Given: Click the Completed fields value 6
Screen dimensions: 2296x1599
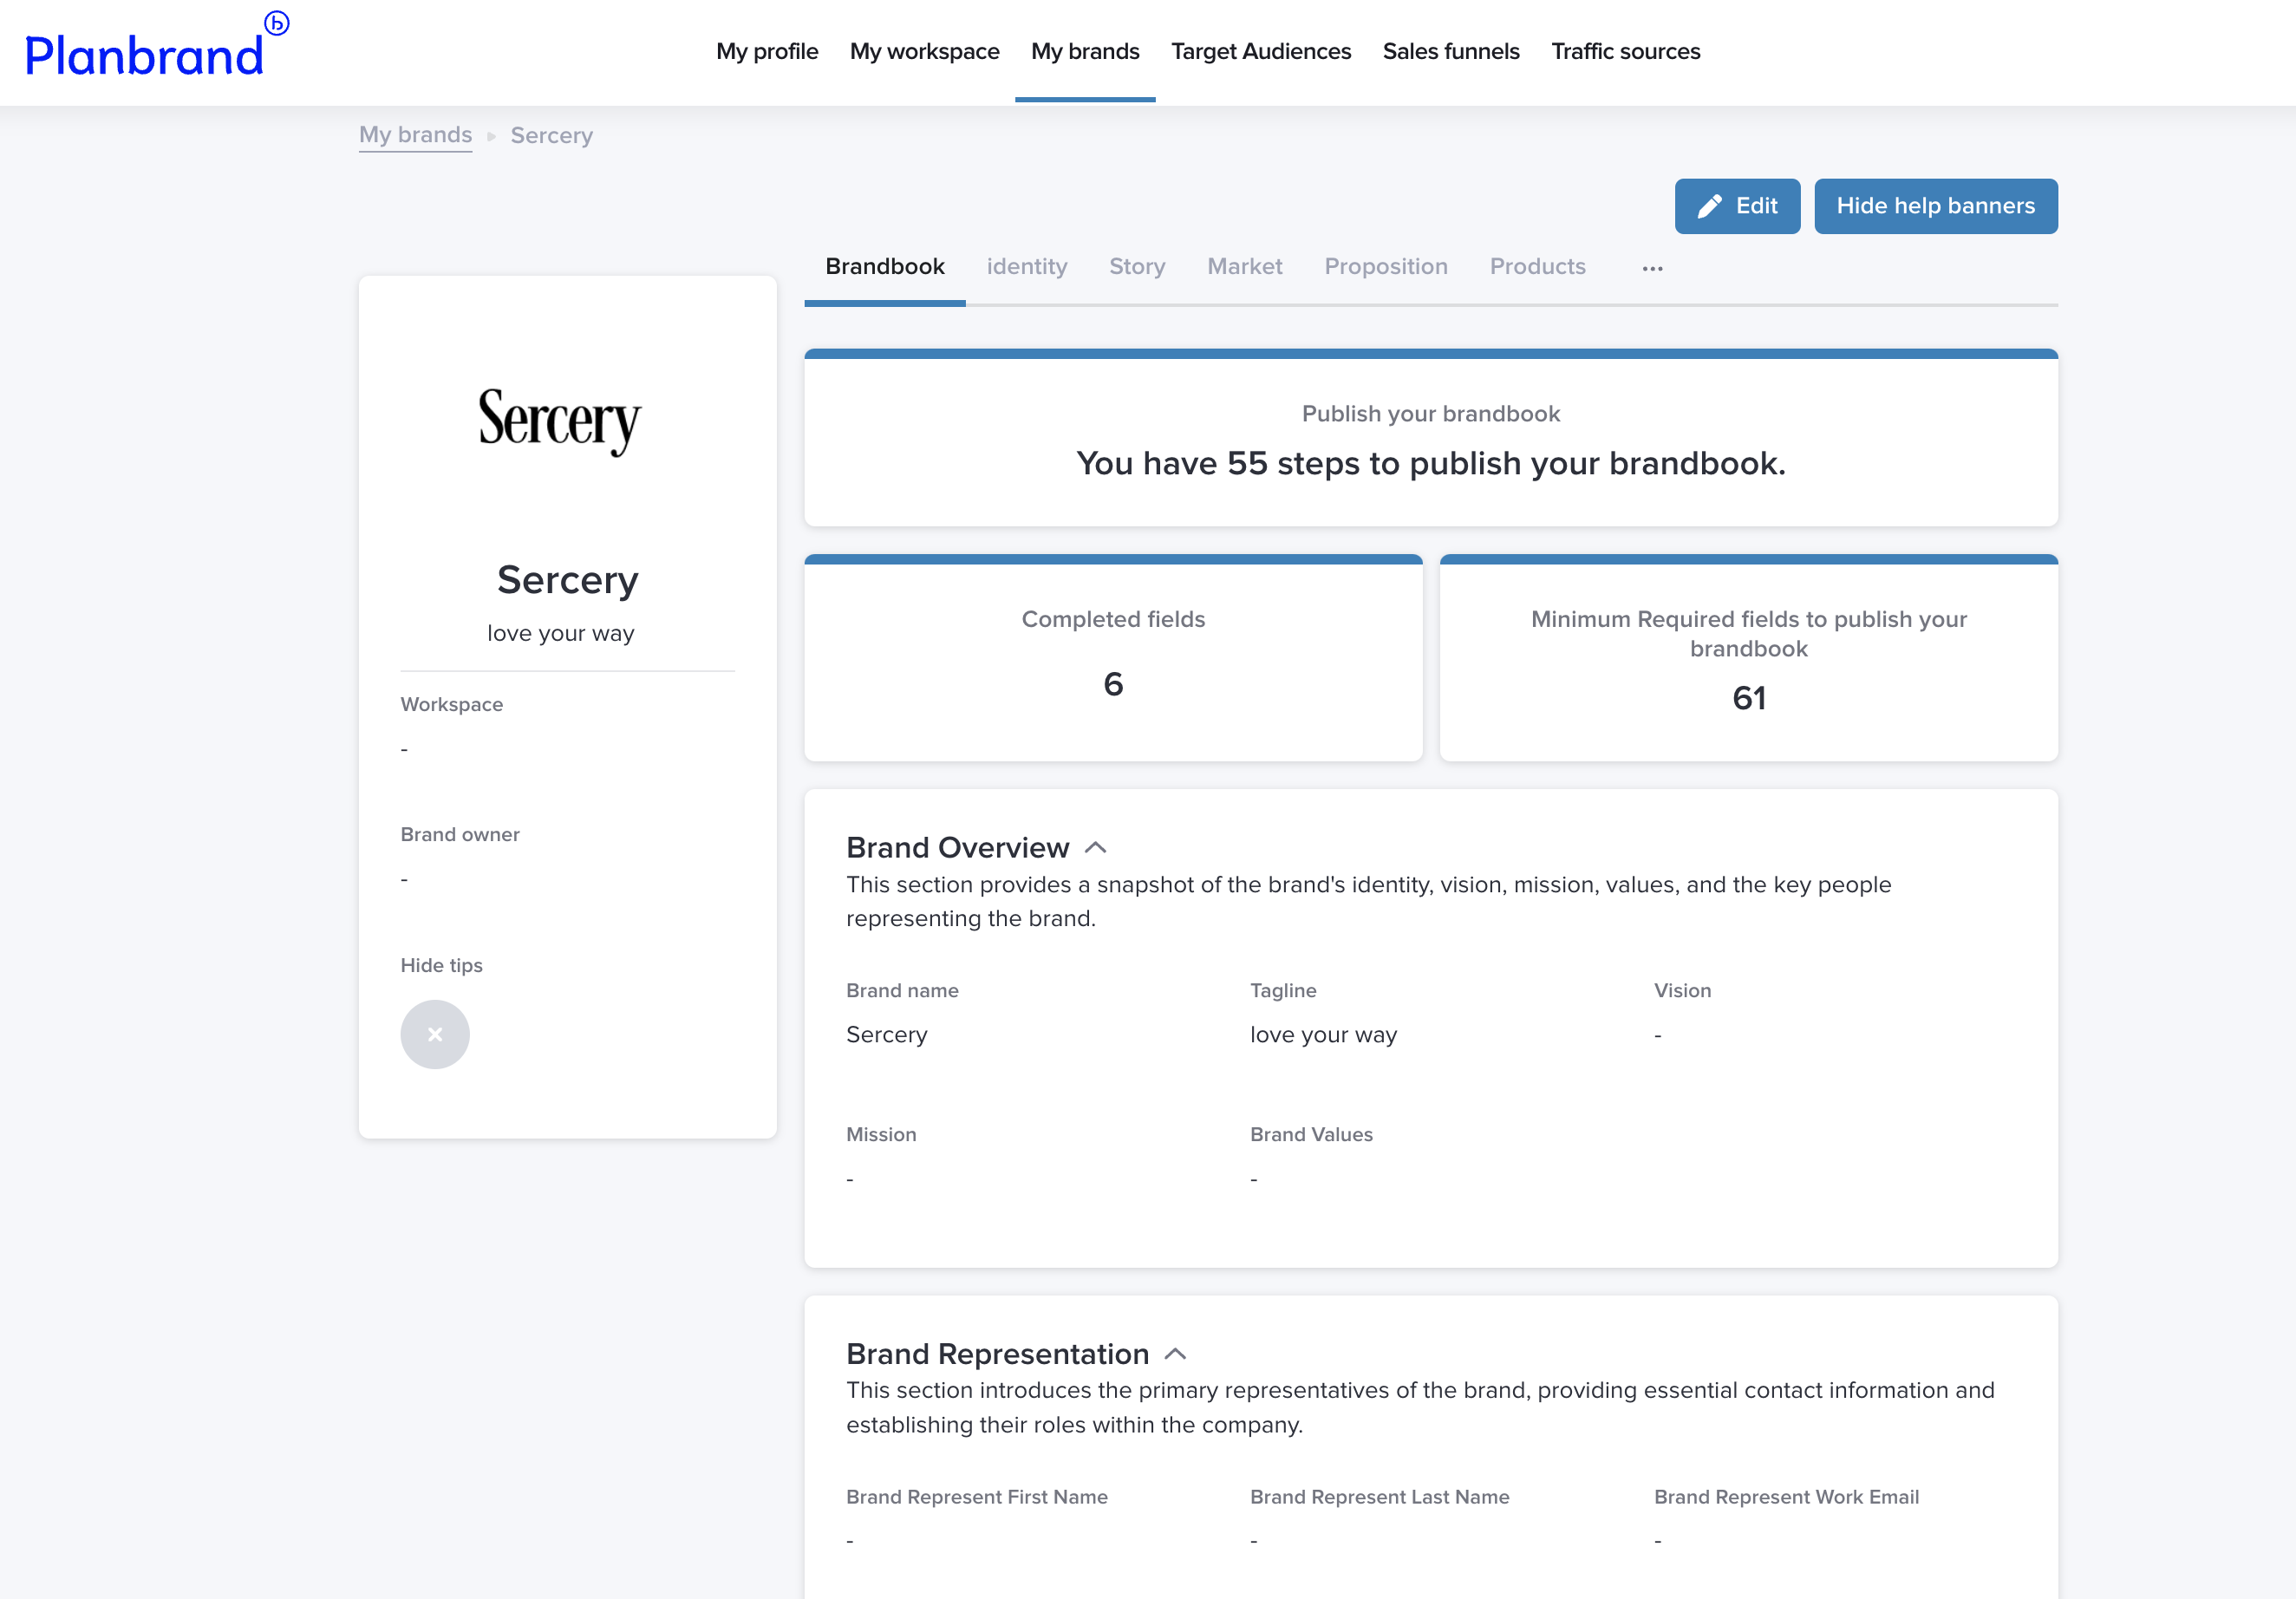Looking at the screenshot, I should click(x=1113, y=684).
